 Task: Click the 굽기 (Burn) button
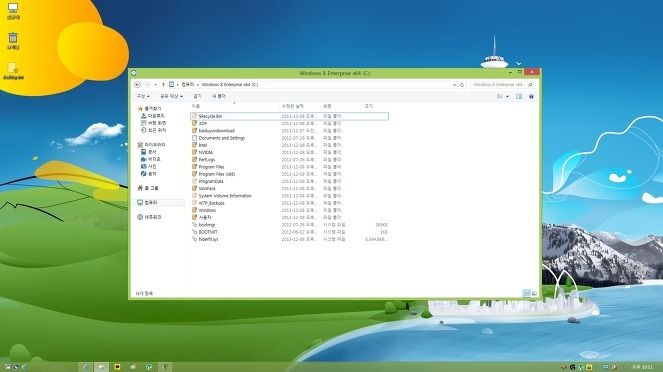click(x=197, y=96)
